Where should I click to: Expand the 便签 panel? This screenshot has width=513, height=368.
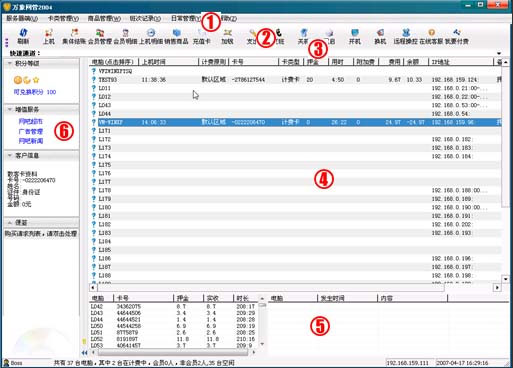click(x=10, y=222)
